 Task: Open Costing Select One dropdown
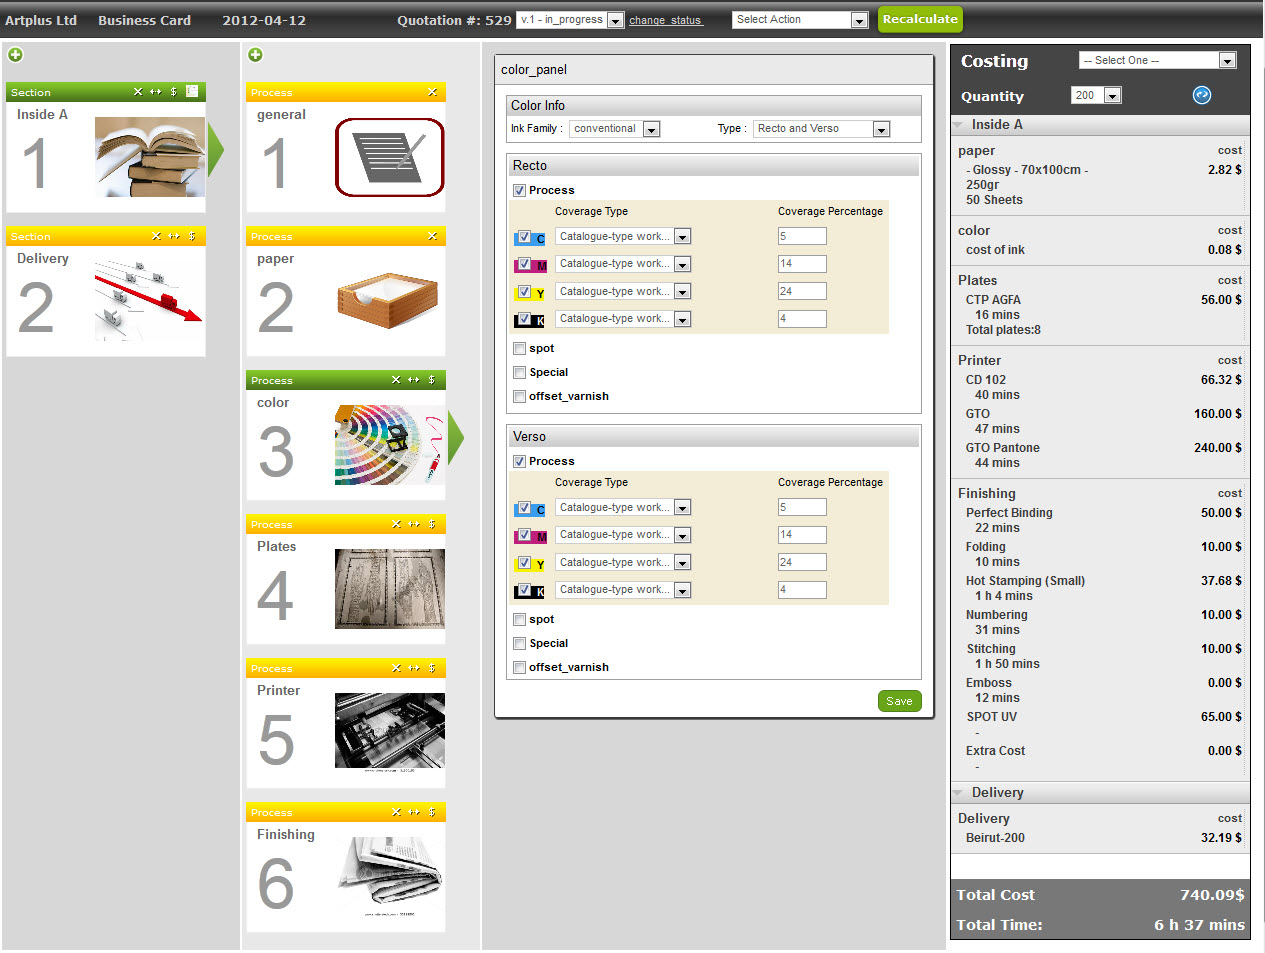[1158, 60]
